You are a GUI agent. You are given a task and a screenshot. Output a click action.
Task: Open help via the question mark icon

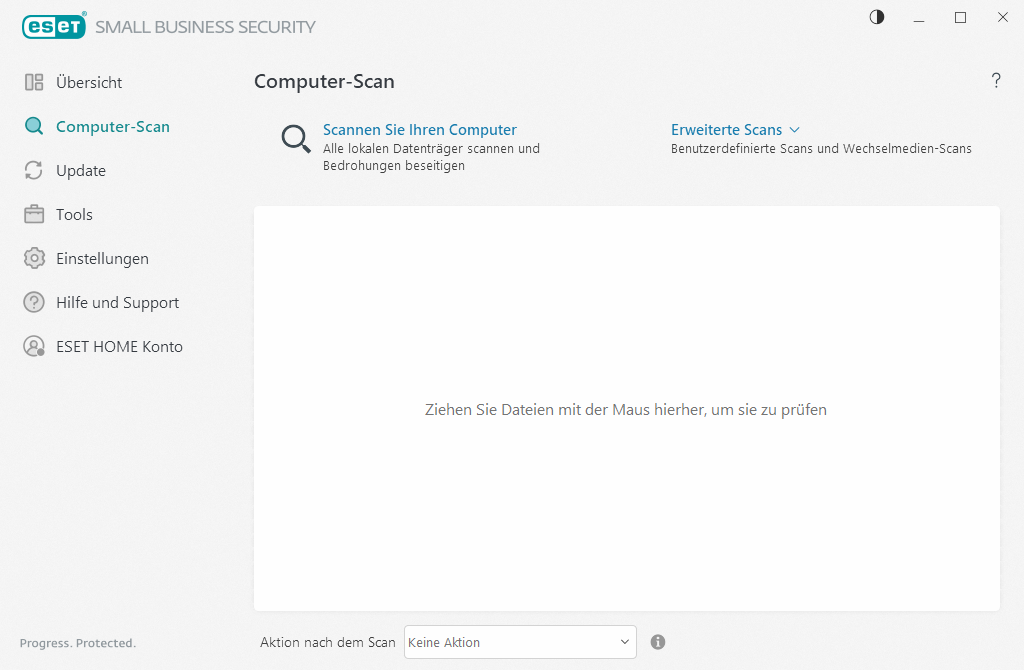pos(996,80)
